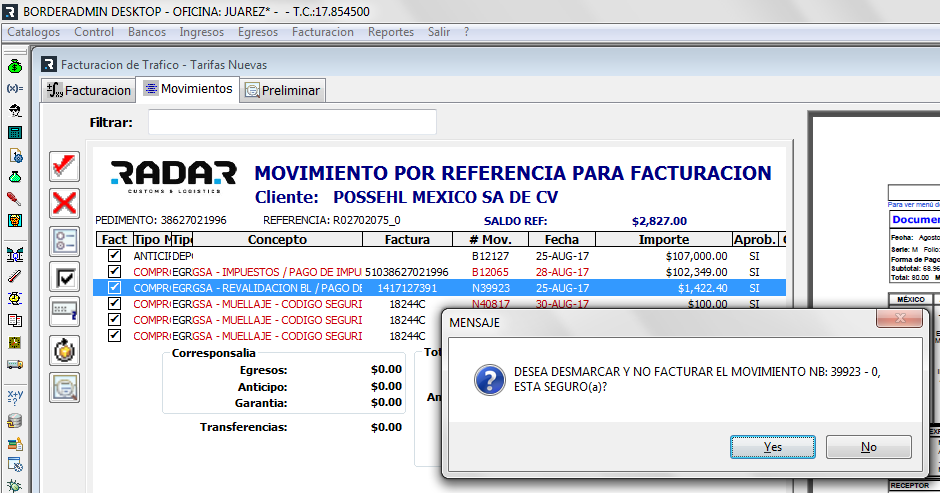Uncheck Fact box for movement B12065
Image resolution: width=940 pixels, height=493 pixels.
coord(114,272)
